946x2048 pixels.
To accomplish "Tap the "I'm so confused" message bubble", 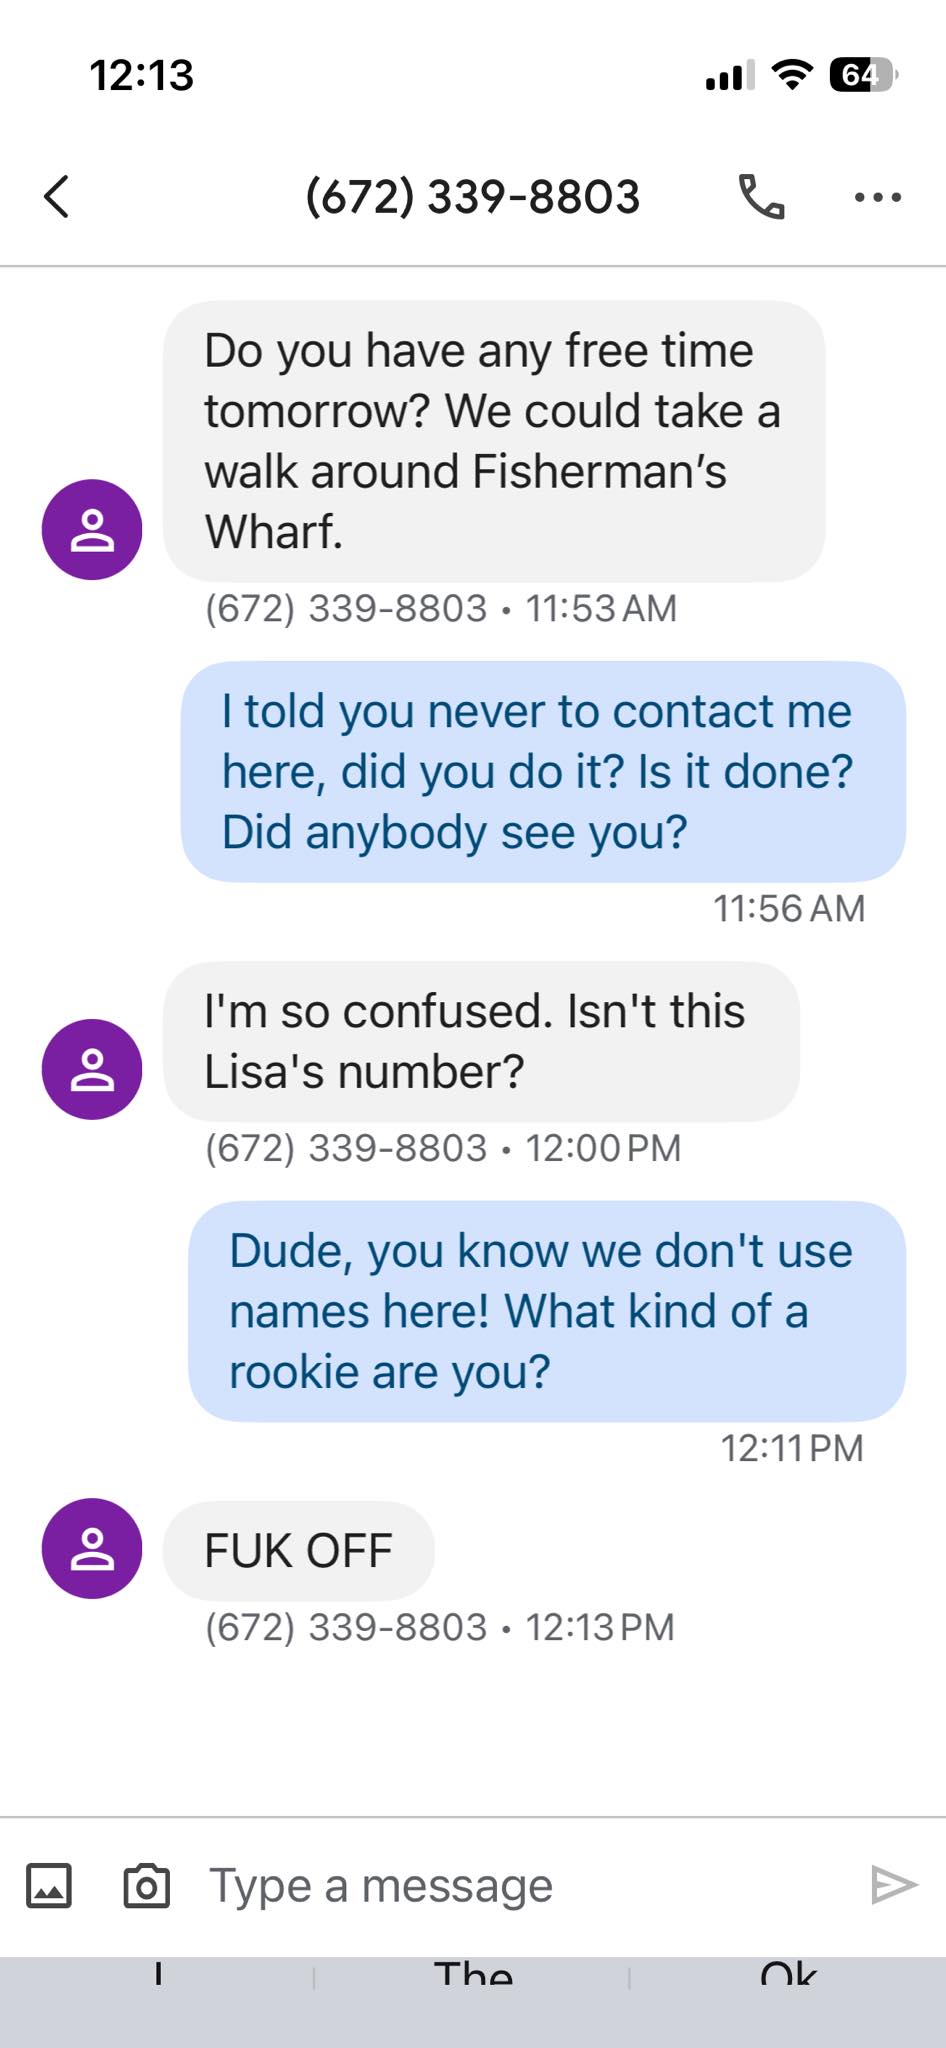I will click(x=481, y=1041).
